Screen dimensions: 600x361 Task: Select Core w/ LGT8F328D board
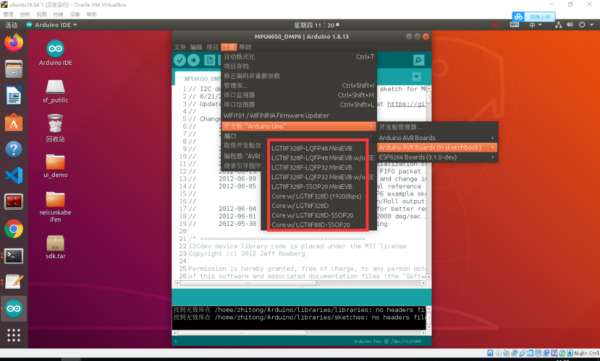tap(318, 206)
